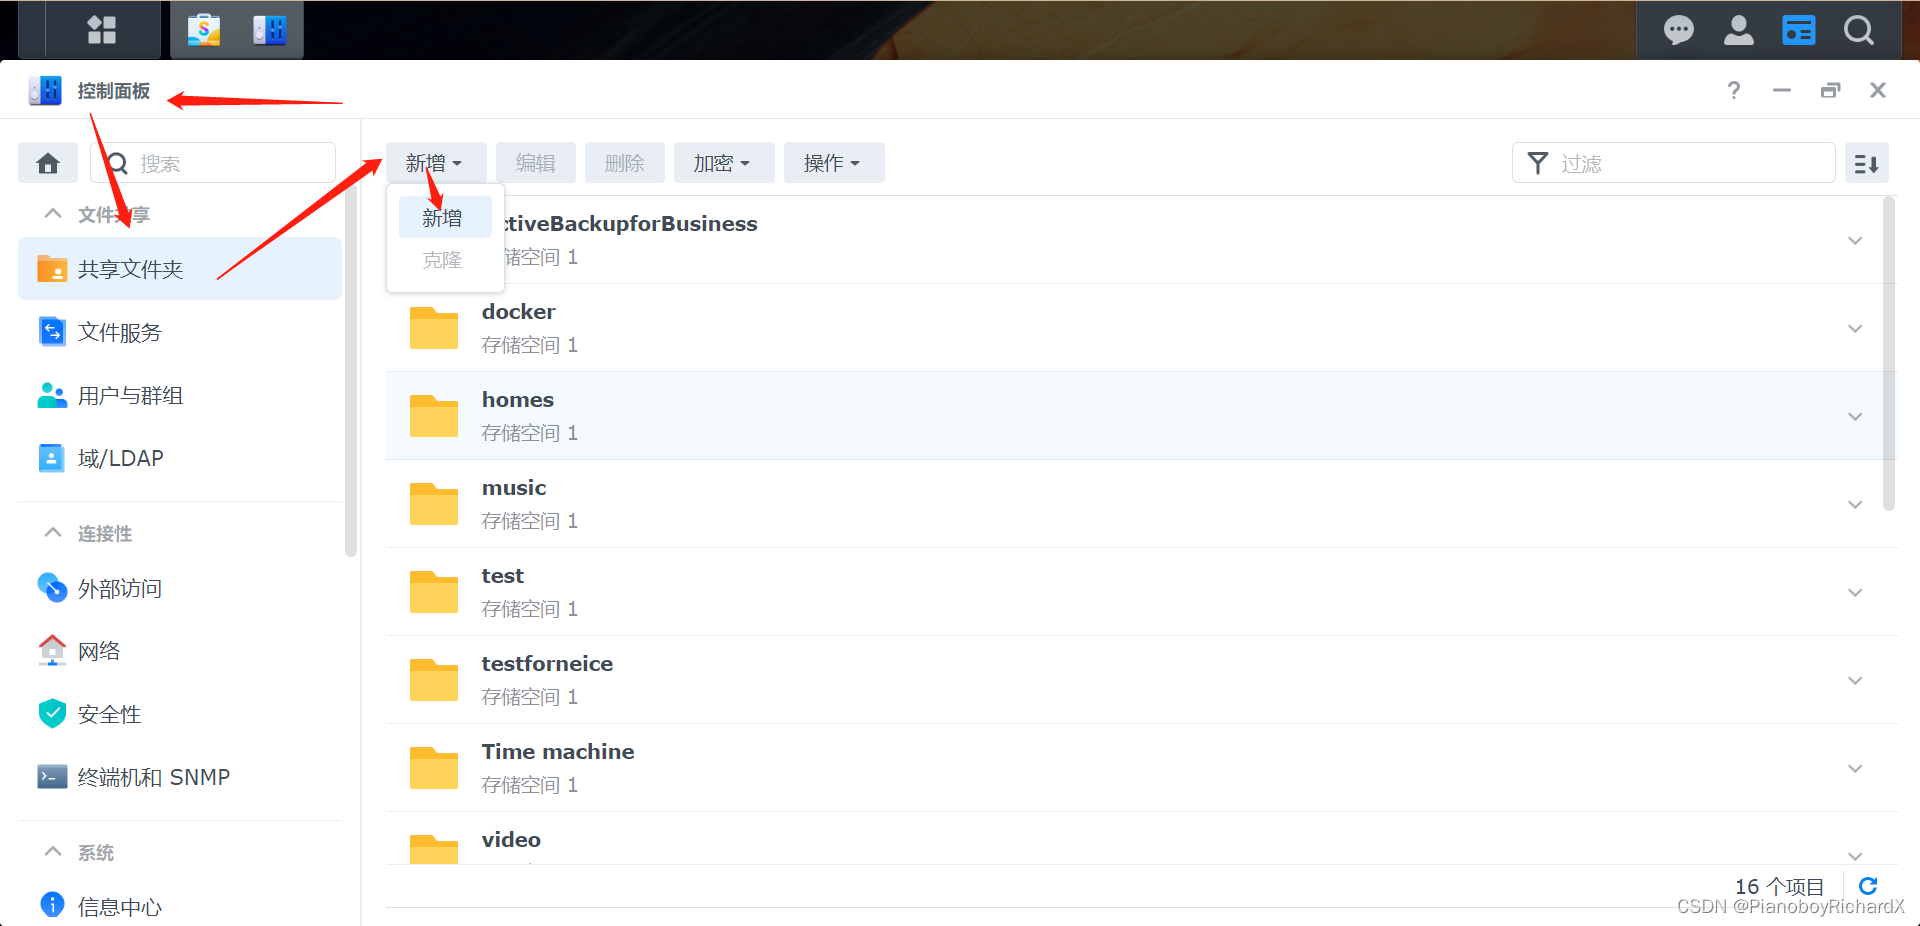This screenshot has width=1920, height=926.
Task: Open the Create (新增) dropdown button
Action: pyautogui.click(x=436, y=163)
